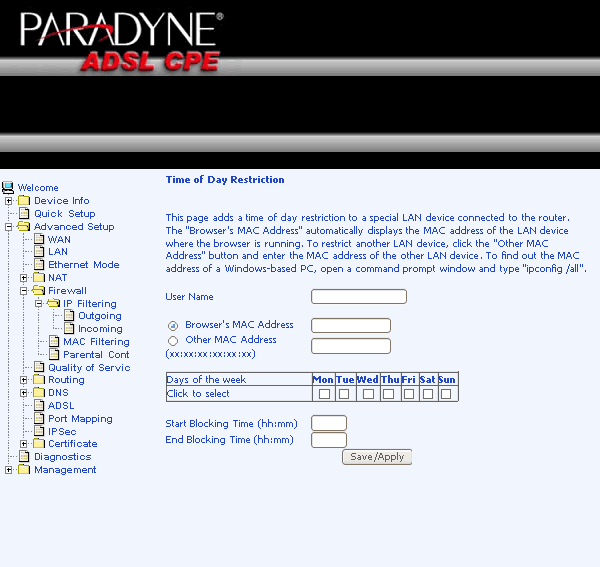Expand the Routing tree node

pyautogui.click(x=24, y=380)
